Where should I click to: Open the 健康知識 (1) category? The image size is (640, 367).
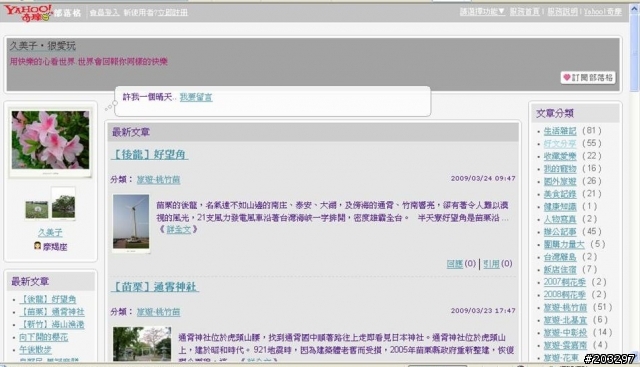tap(560, 207)
